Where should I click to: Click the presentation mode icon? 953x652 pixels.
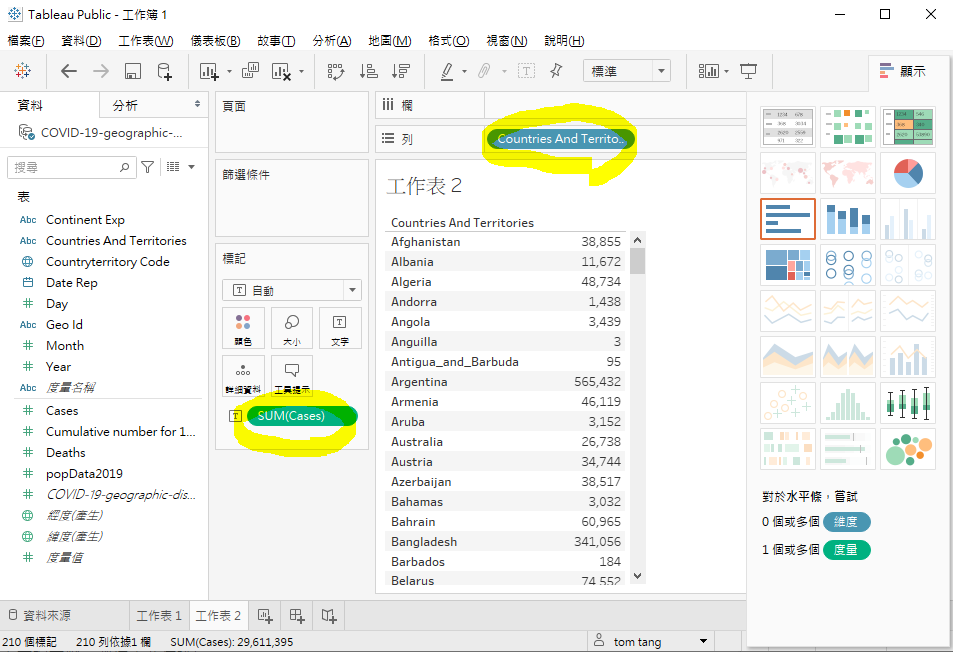point(748,71)
